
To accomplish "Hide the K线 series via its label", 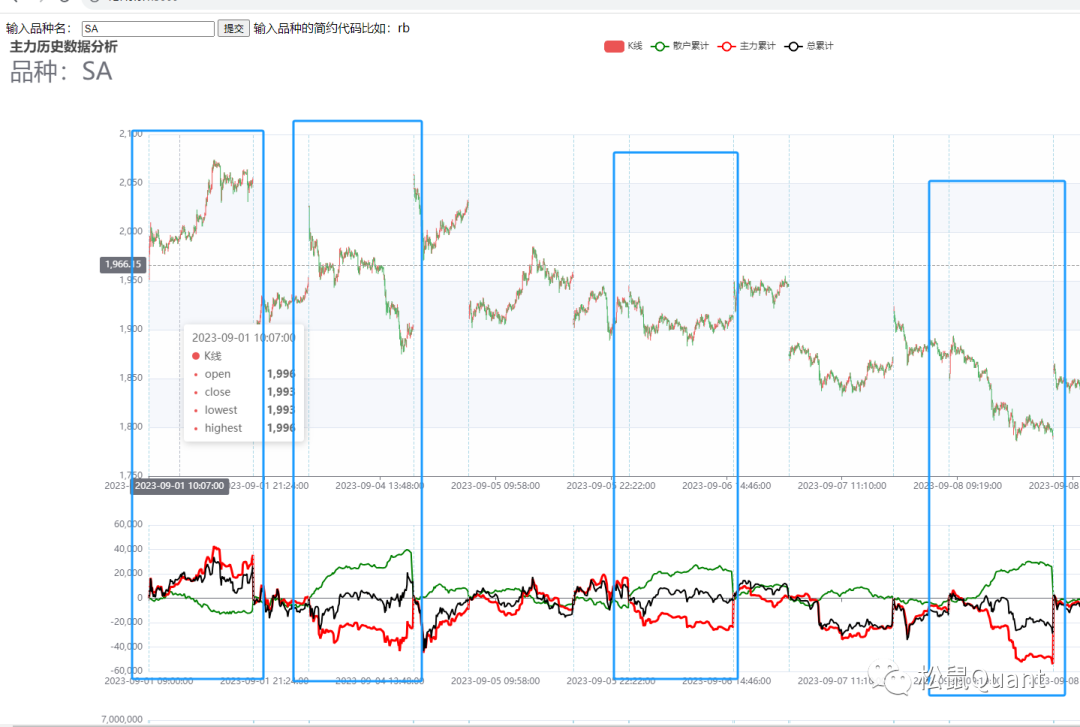I will (636, 46).
